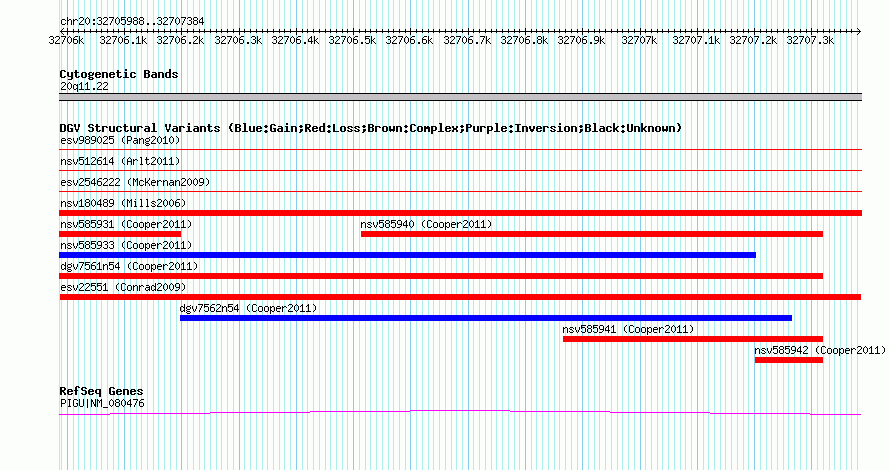890x470 pixels.
Task: Select the 32706.3k ruler position
Action: (x=238, y=40)
